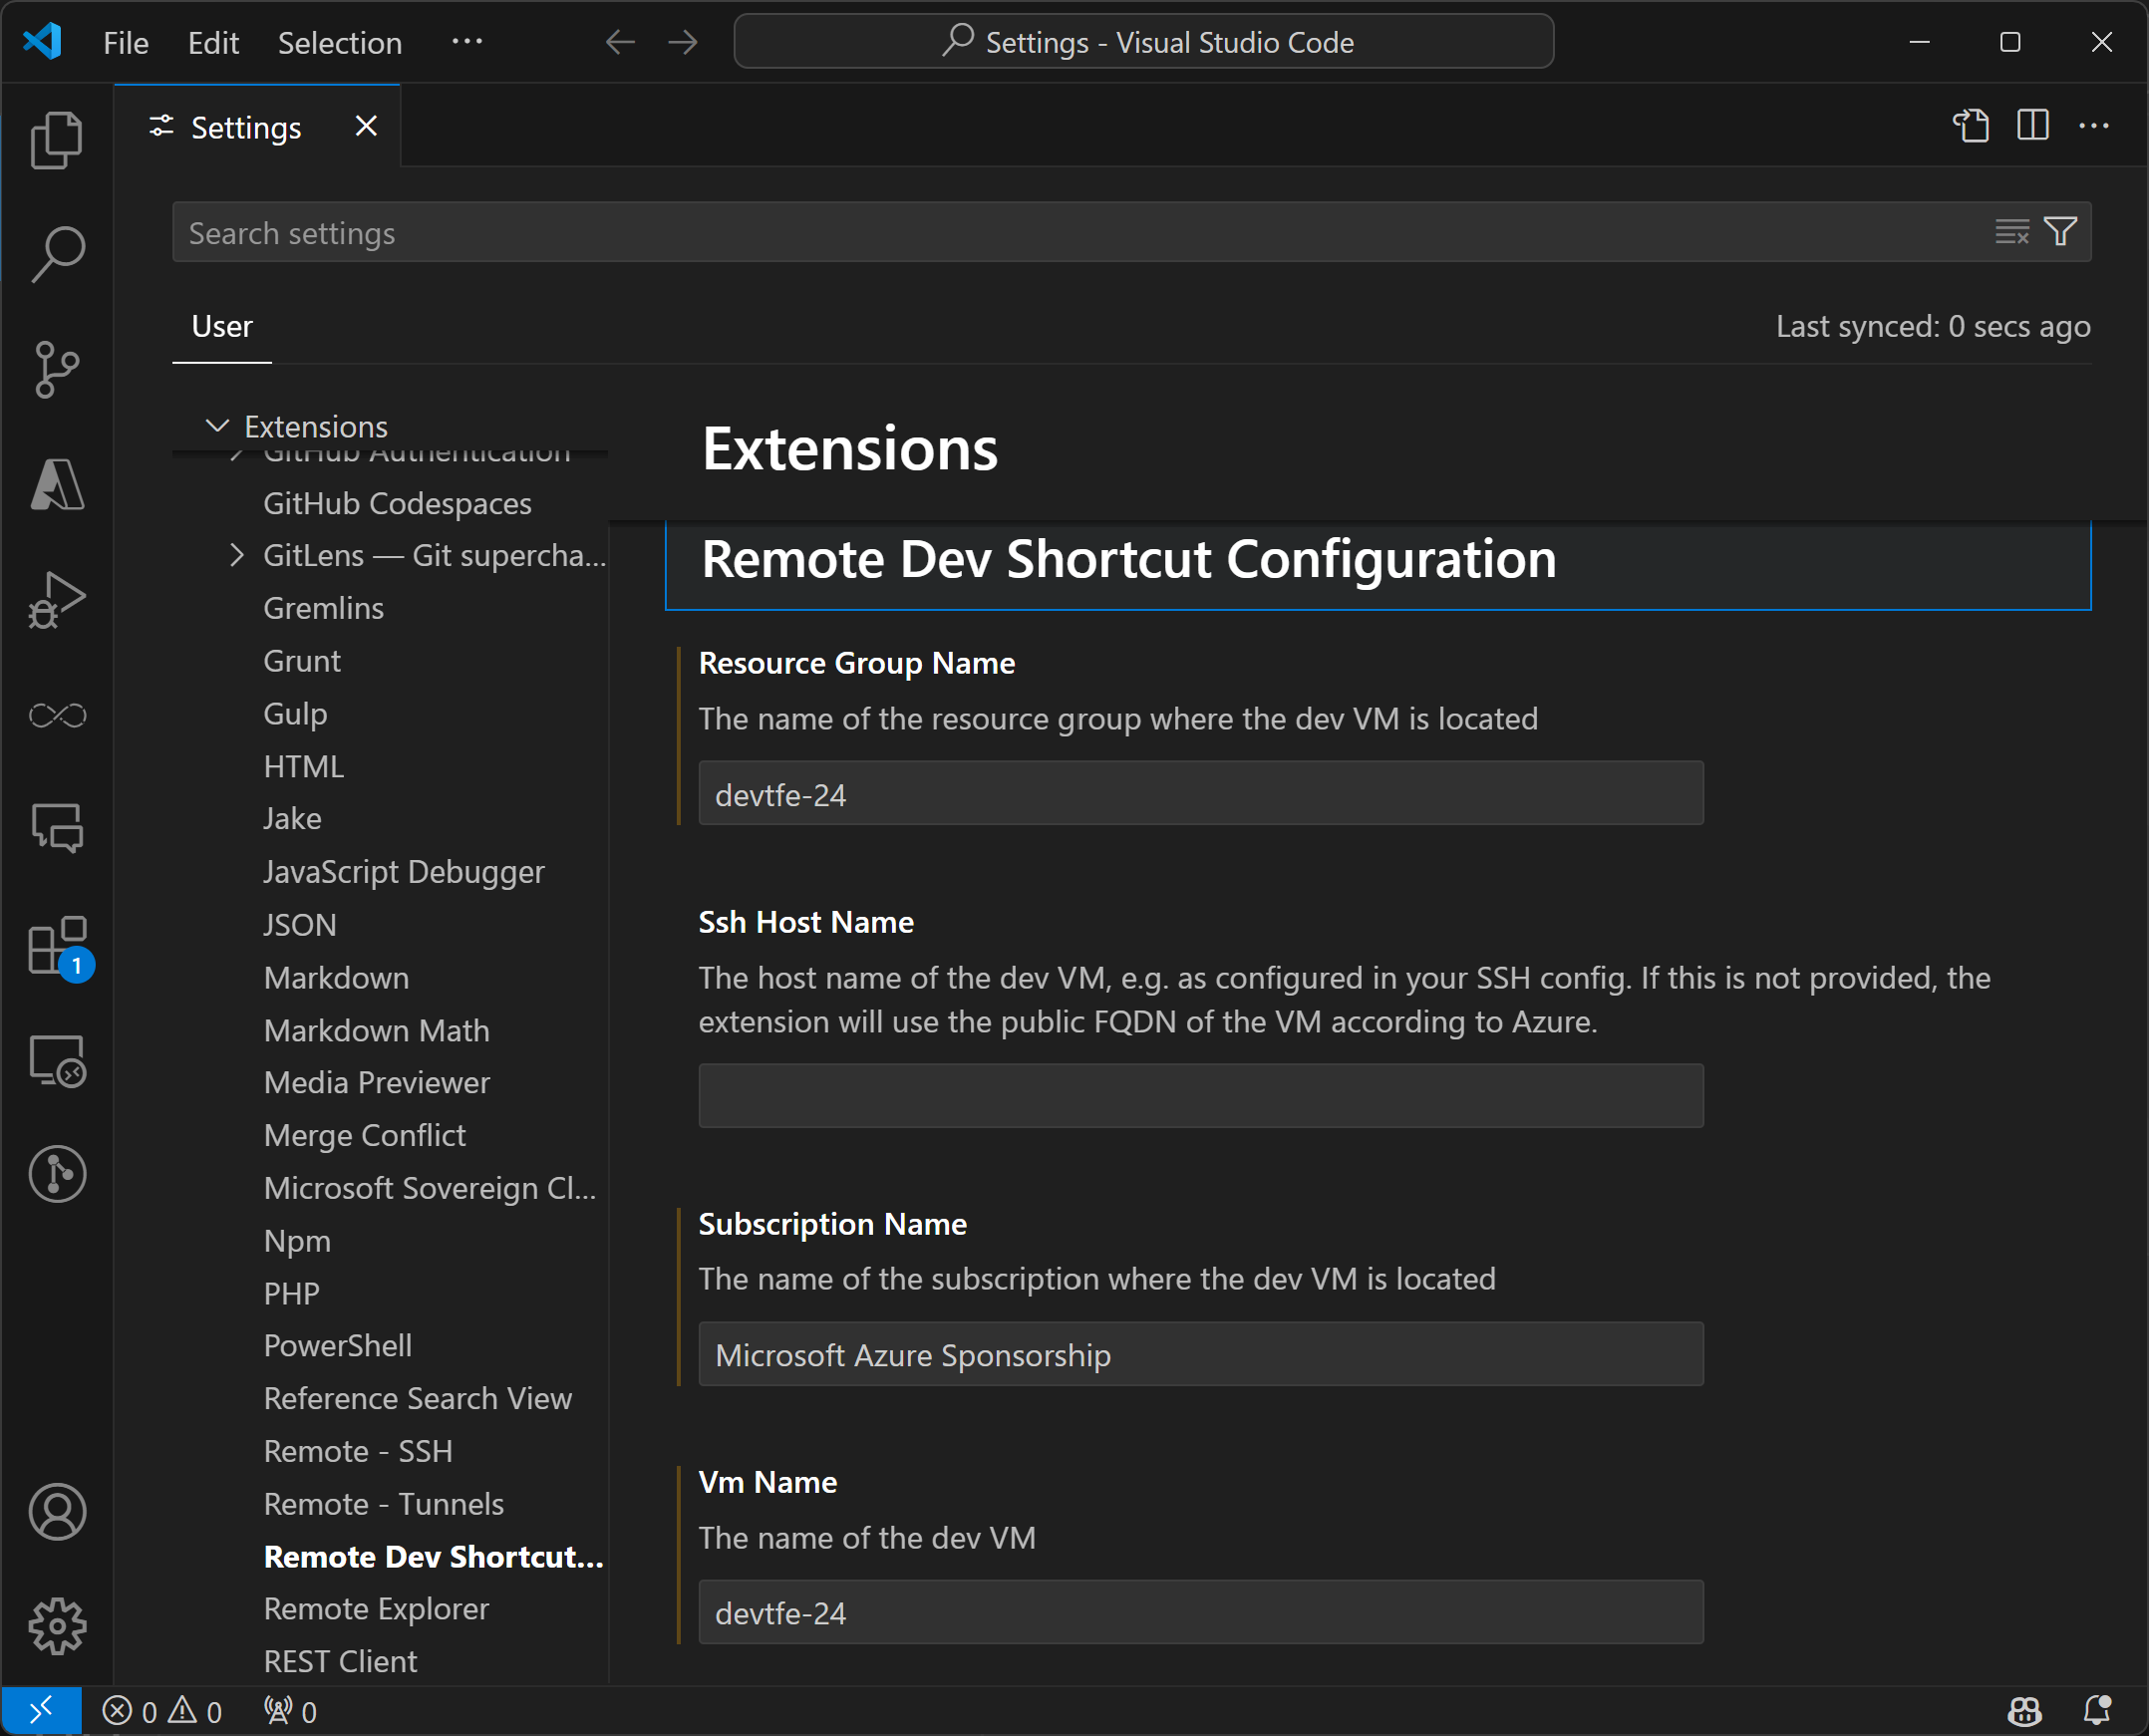Select Microsoft Sovereign Cloud tree entry

430,1188
